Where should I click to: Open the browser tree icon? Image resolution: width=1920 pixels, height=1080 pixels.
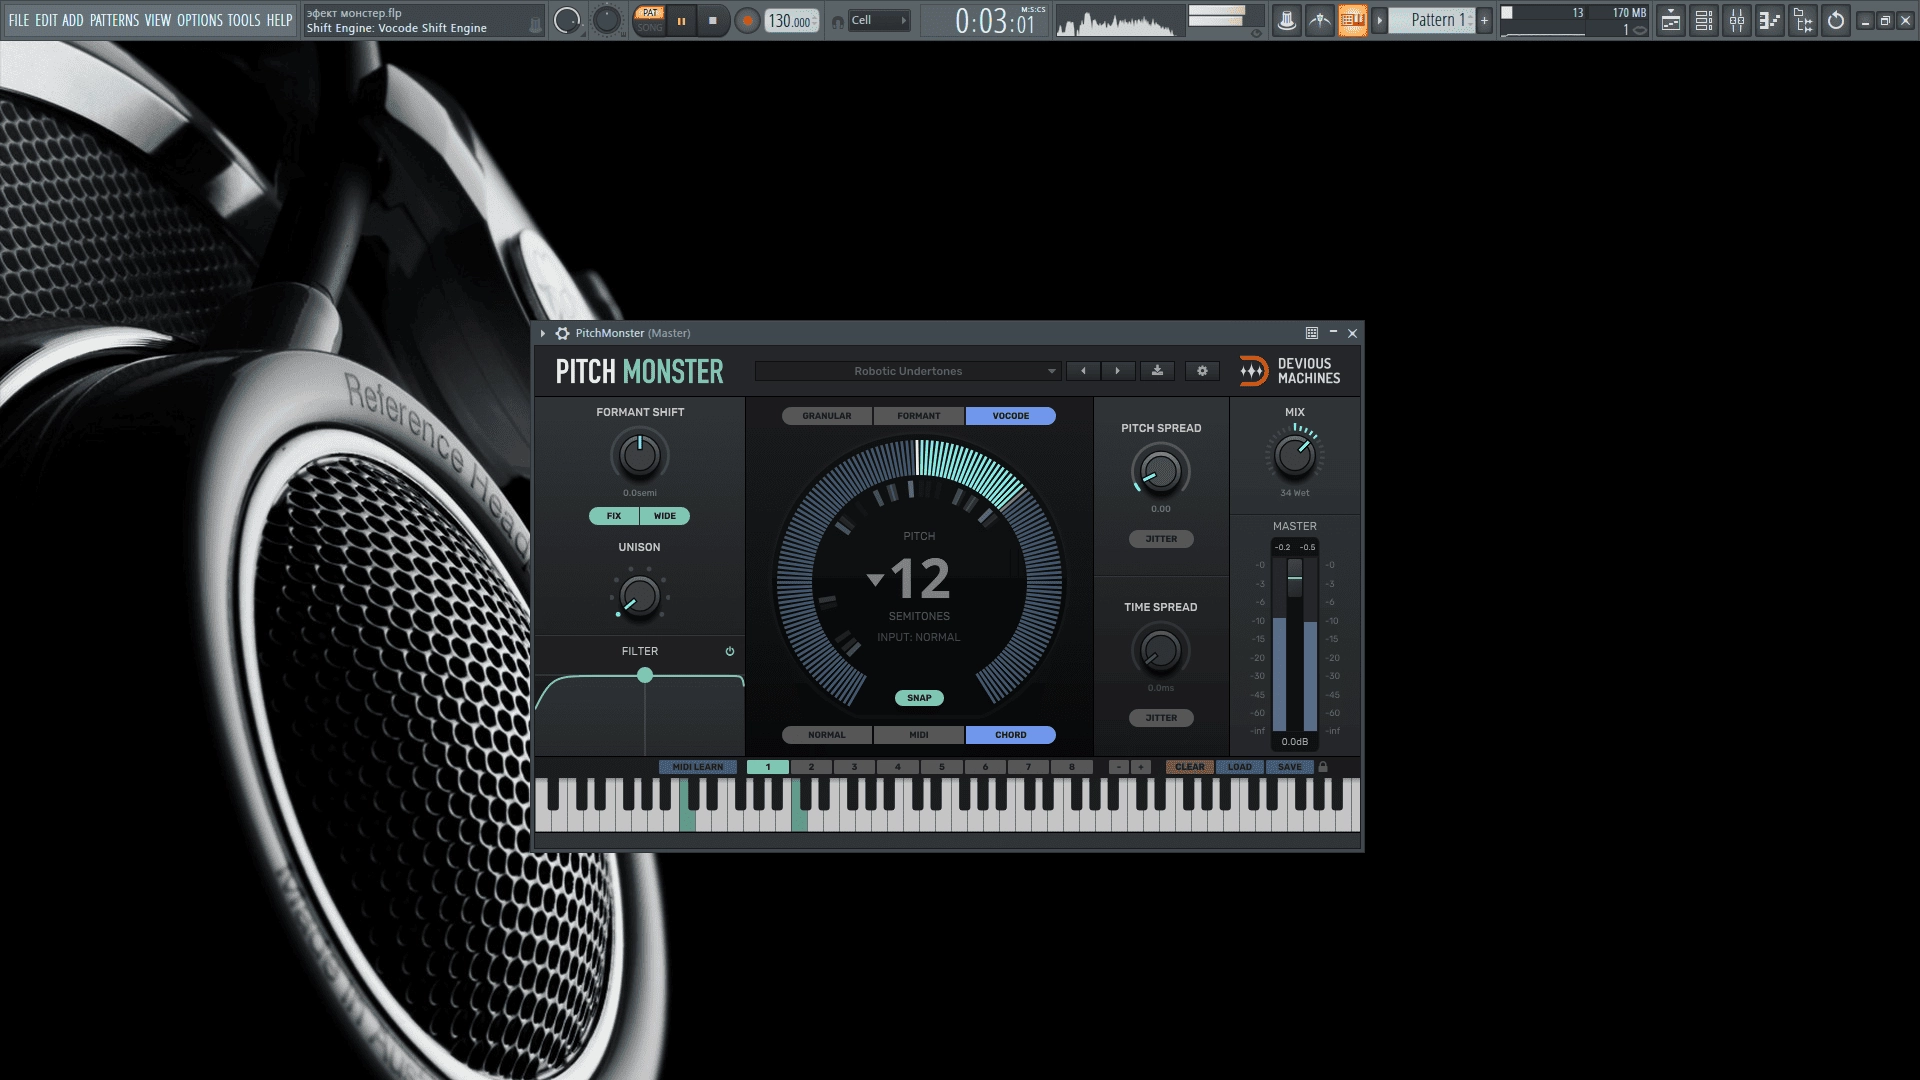[x=1803, y=20]
